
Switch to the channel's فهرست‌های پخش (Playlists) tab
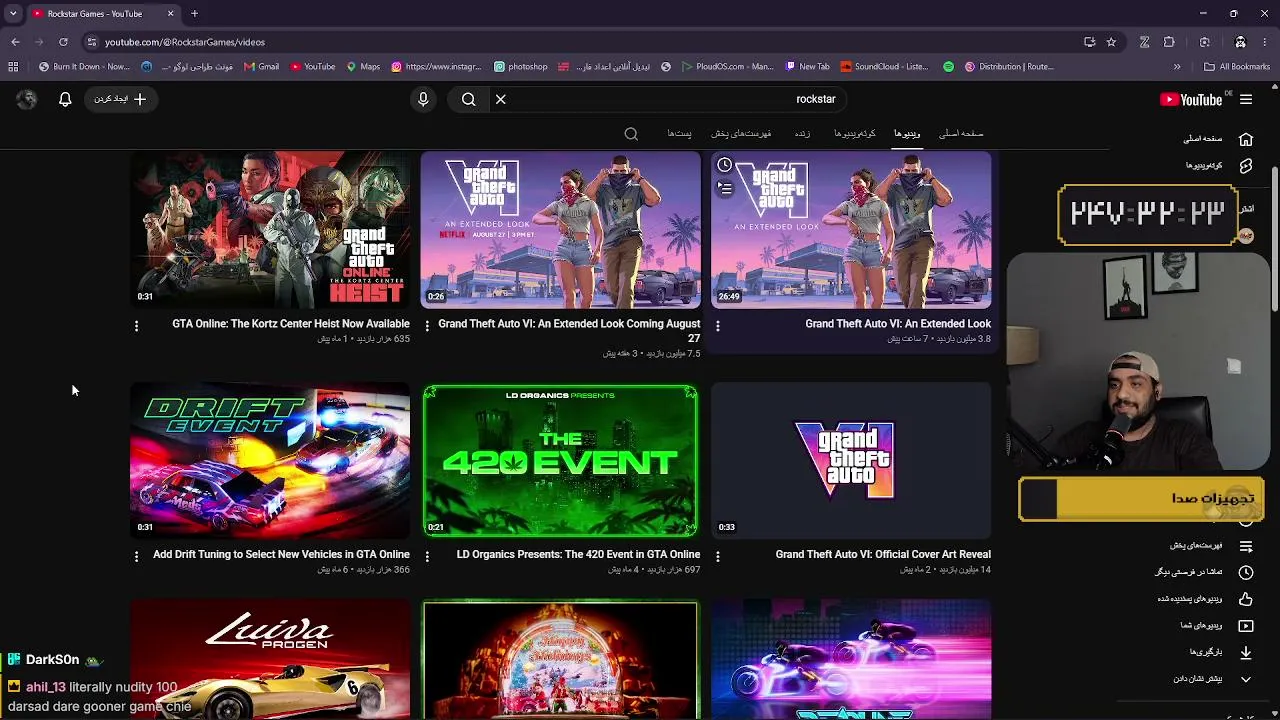(x=741, y=134)
